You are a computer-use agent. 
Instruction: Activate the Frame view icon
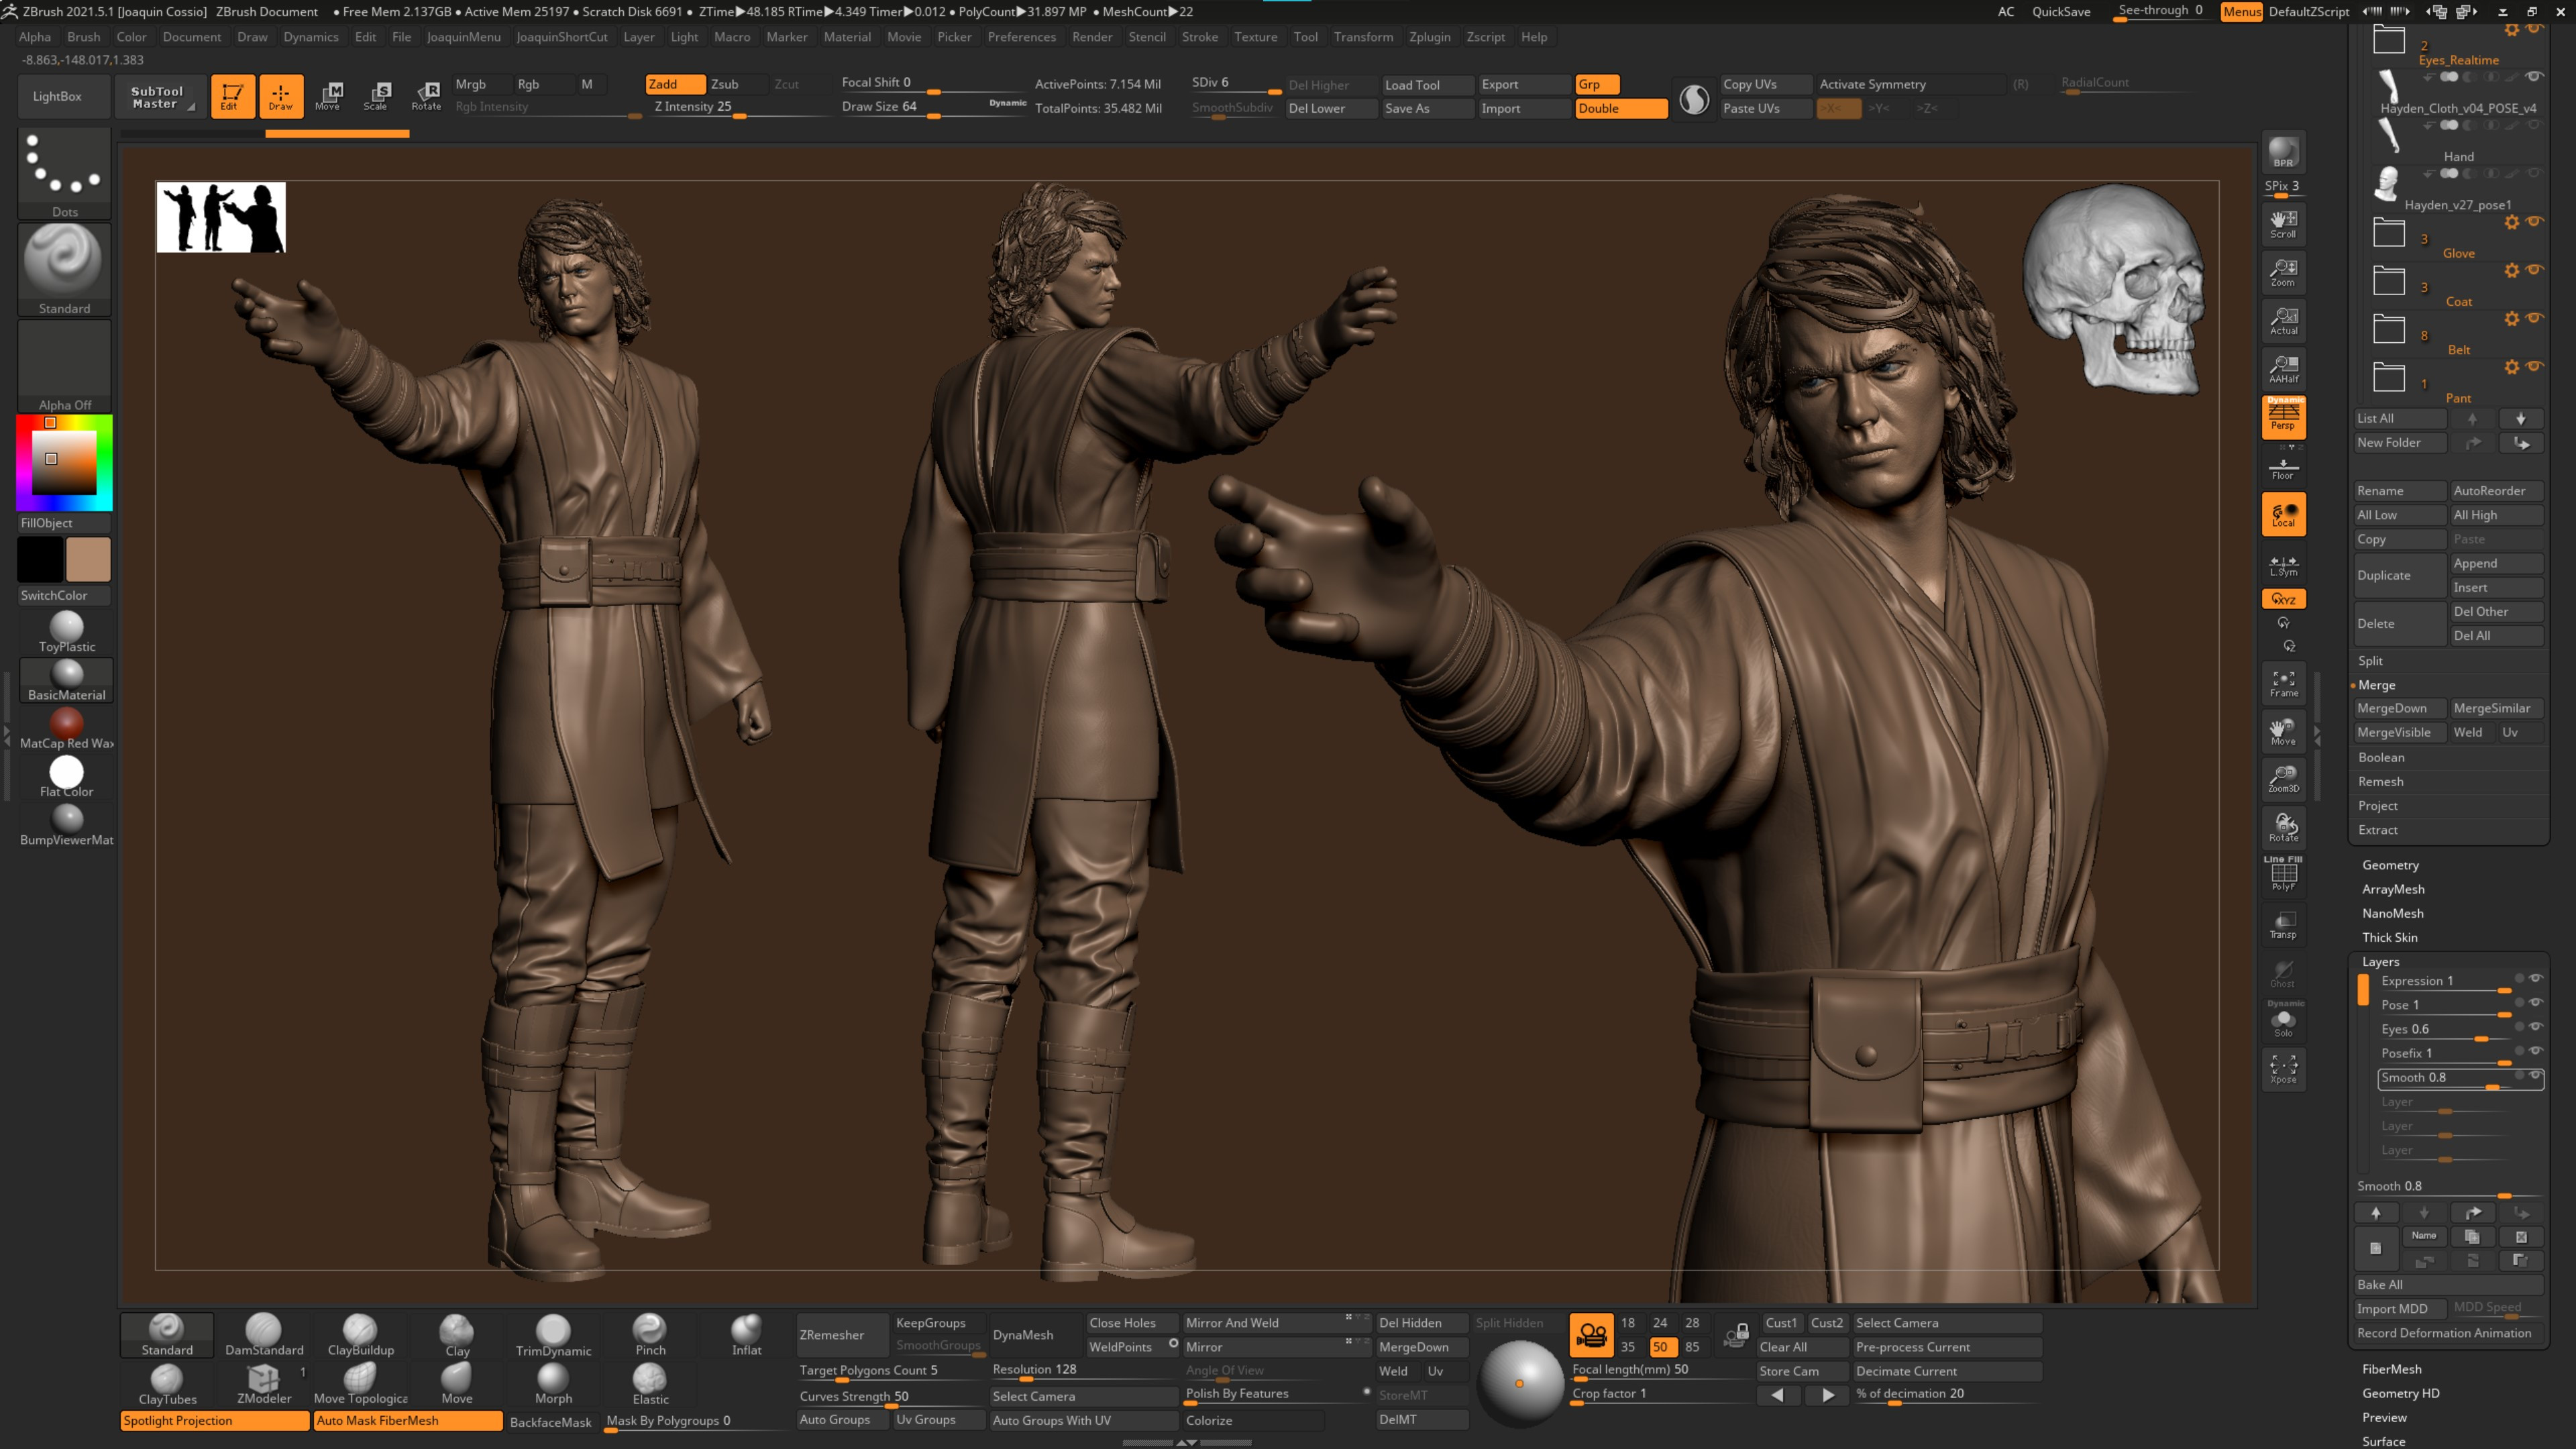click(x=2283, y=684)
